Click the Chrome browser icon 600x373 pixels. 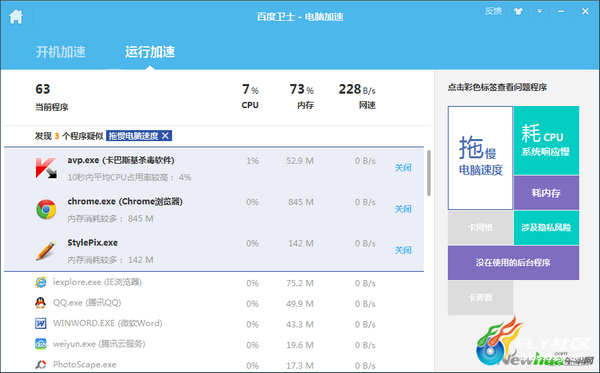pos(46,209)
